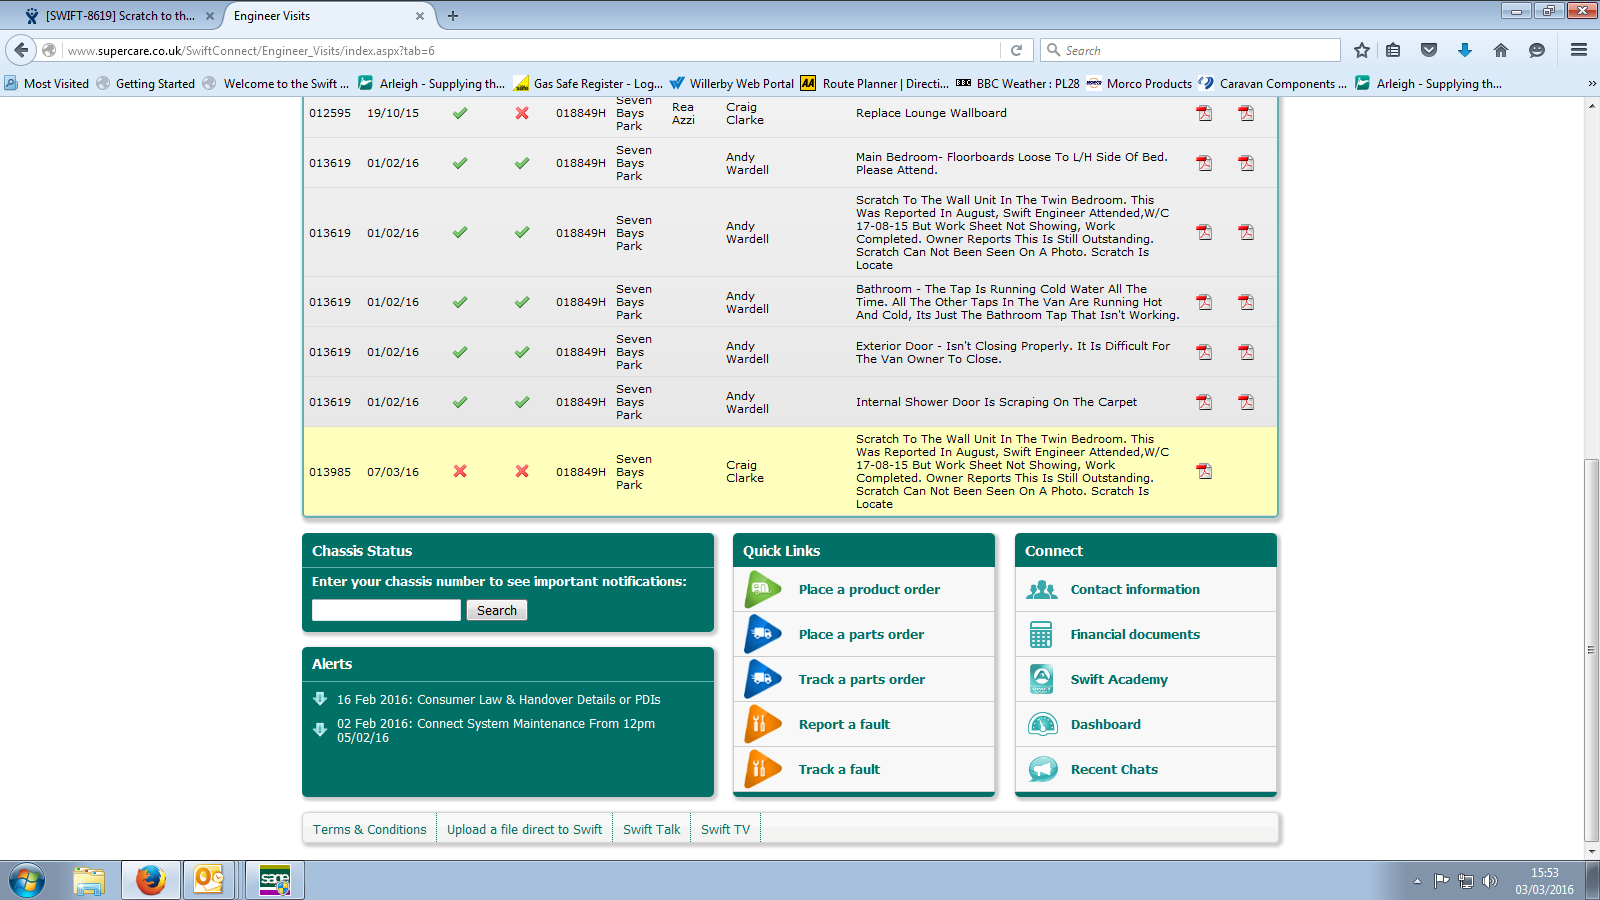The width and height of the screenshot is (1600, 900).
Task: Click the Report a fault wrench icon
Action: click(x=762, y=724)
